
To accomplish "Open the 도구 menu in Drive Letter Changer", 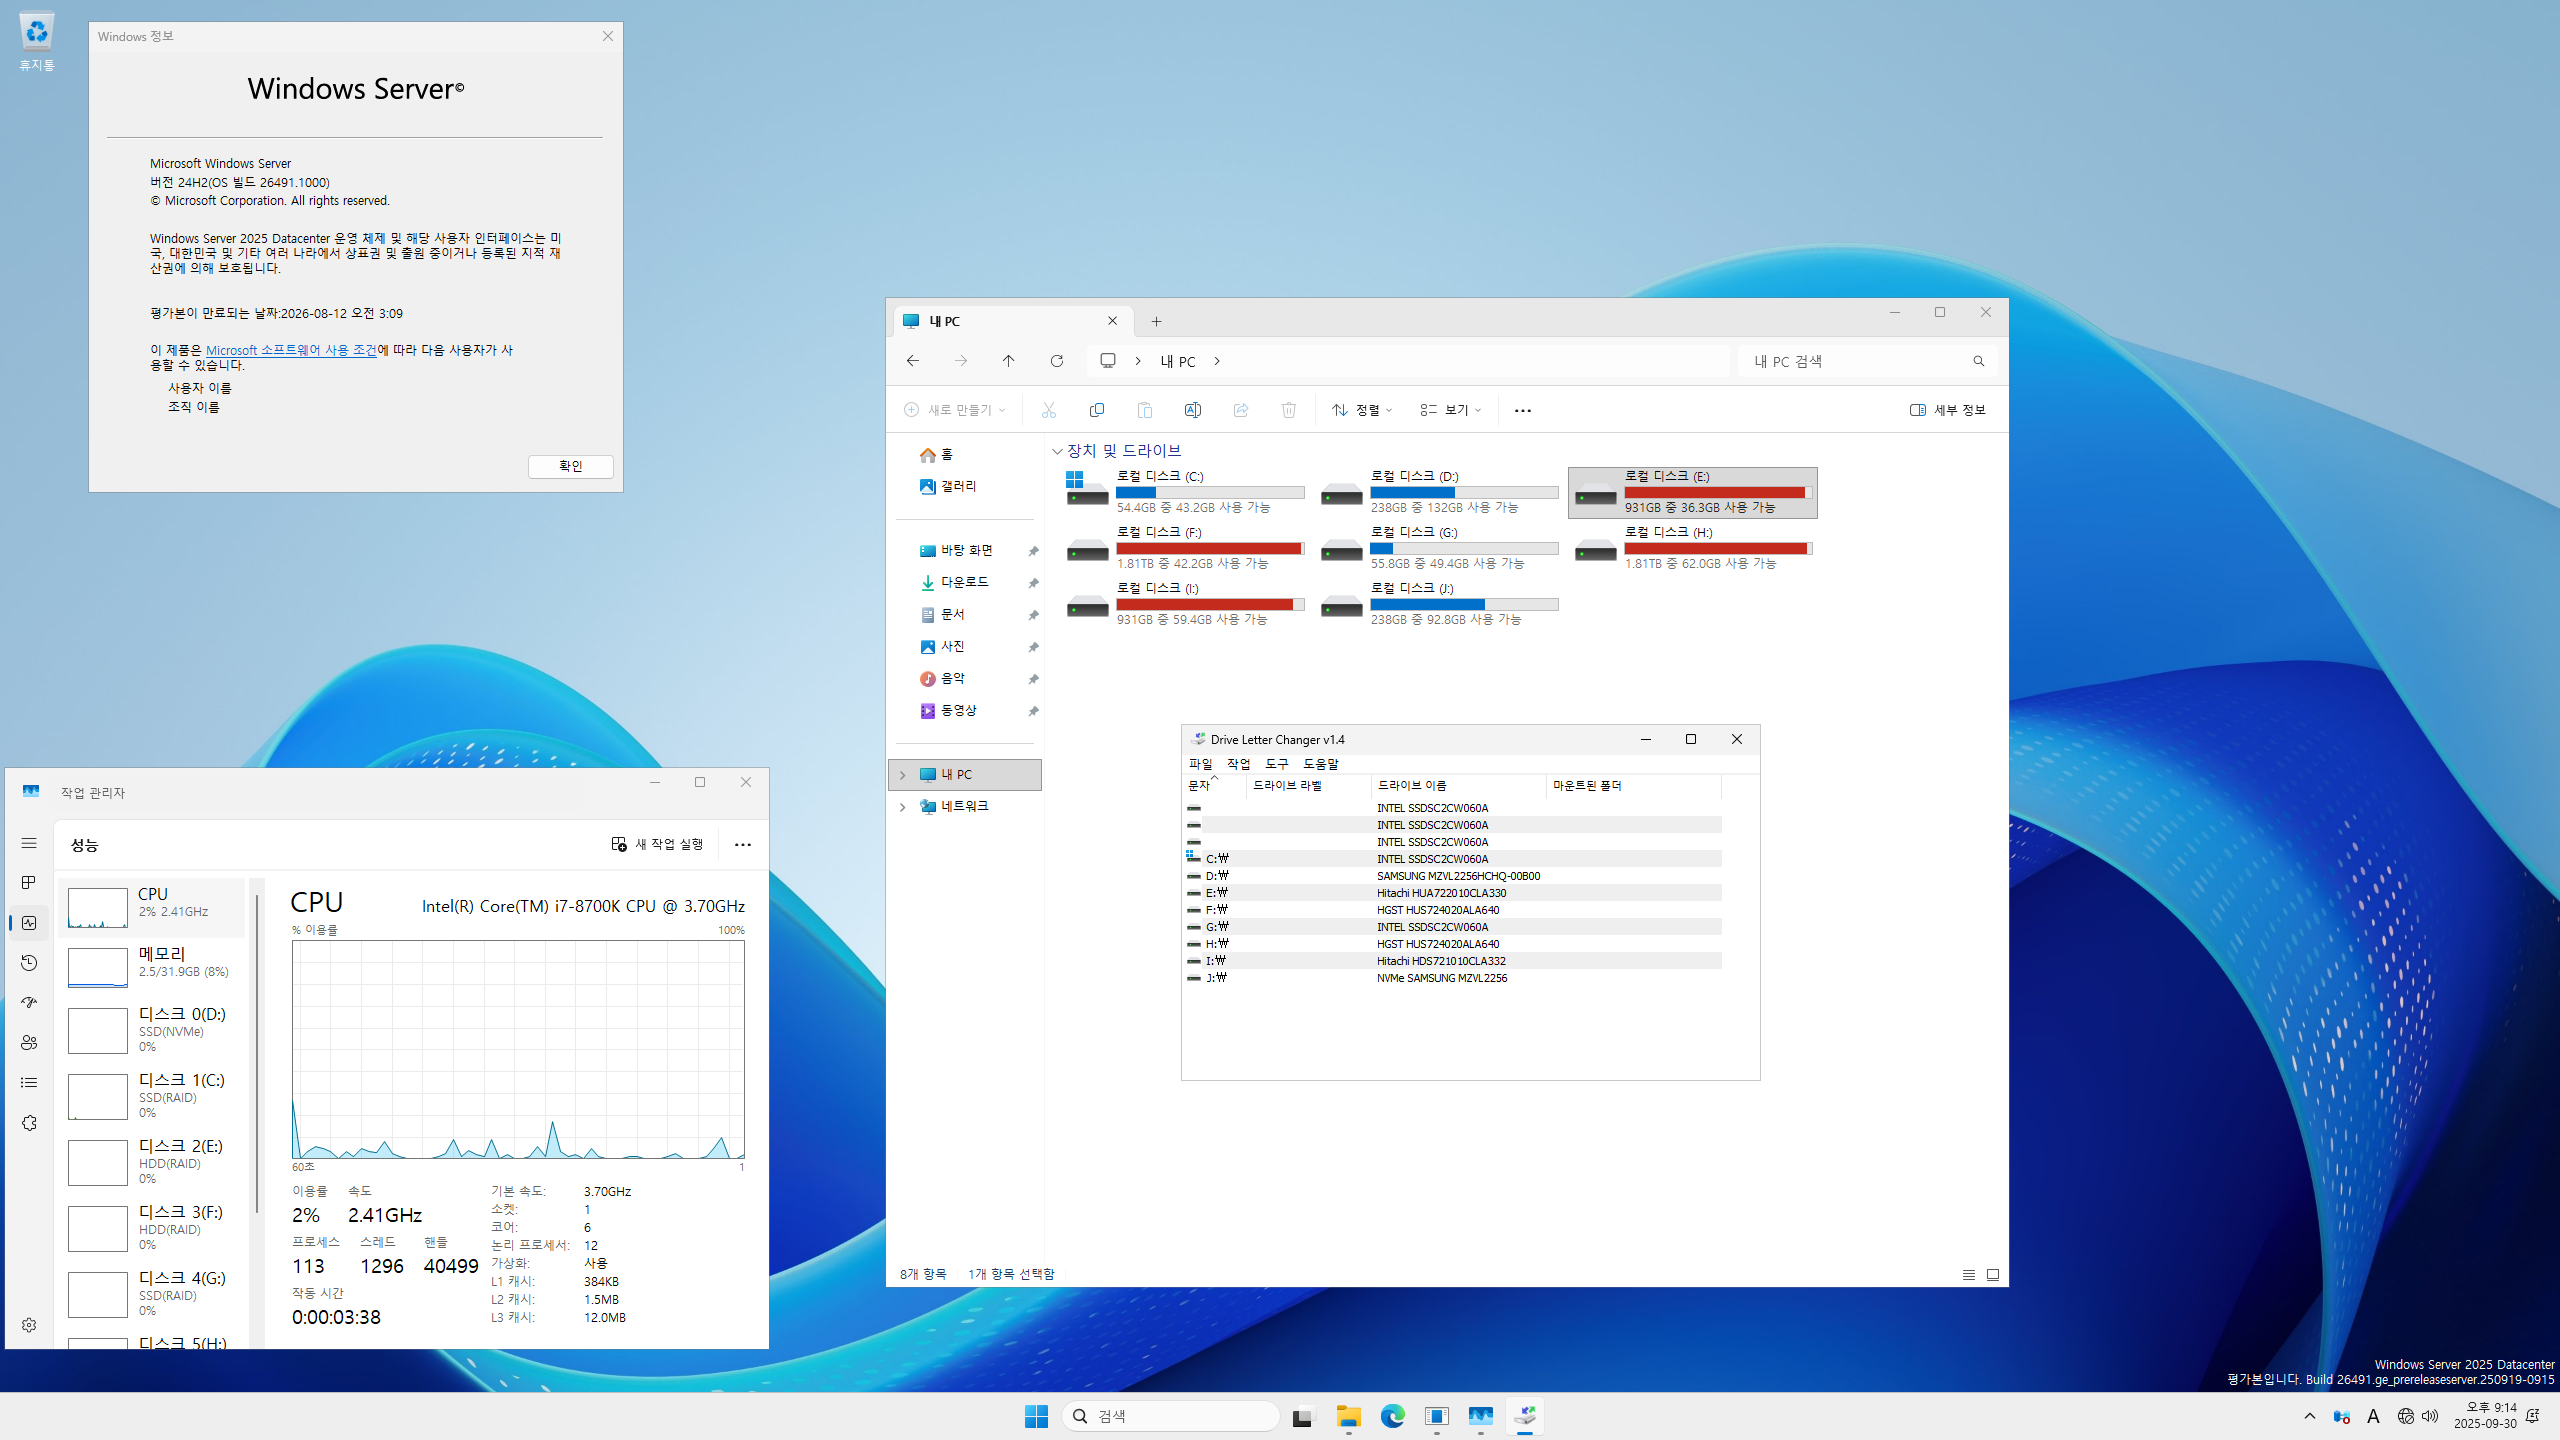I will pos(1276,763).
